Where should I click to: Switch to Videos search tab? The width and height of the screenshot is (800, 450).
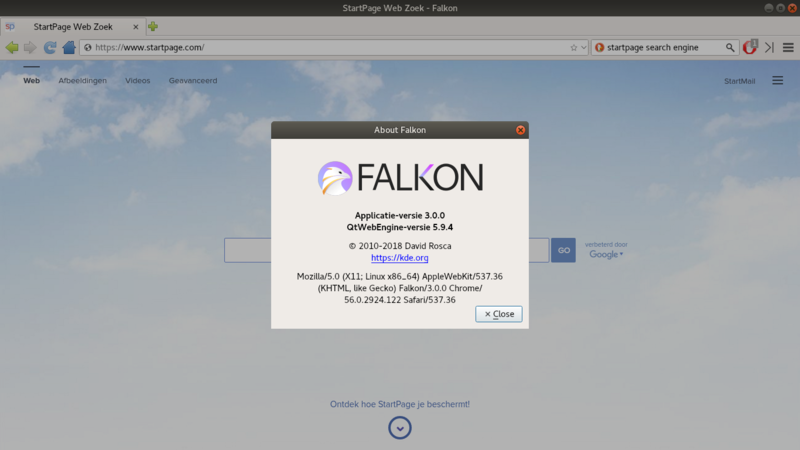coord(138,81)
